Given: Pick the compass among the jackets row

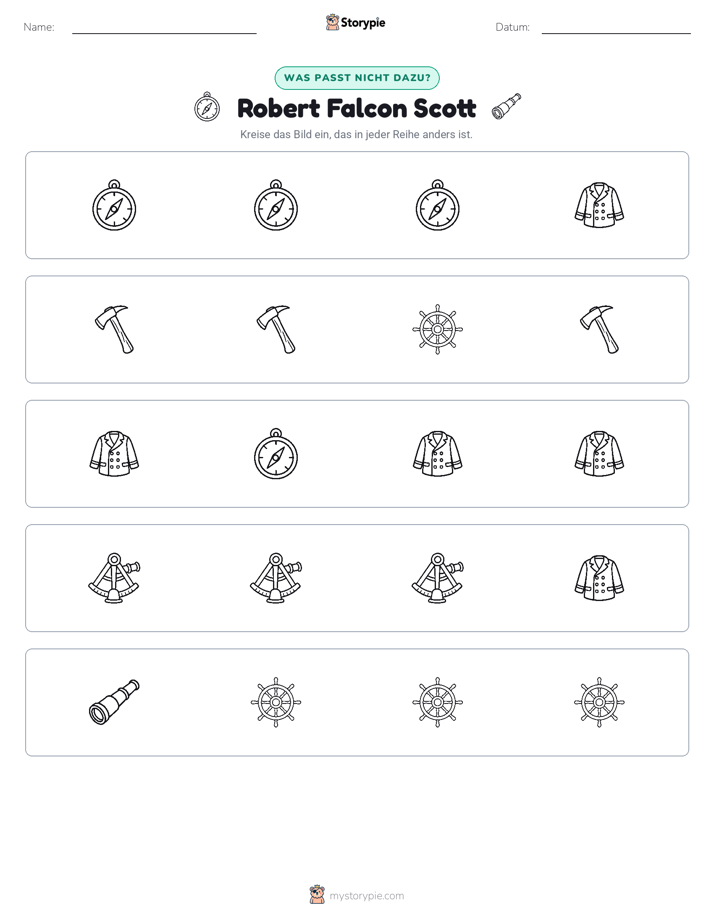Looking at the screenshot, I should (x=276, y=454).
